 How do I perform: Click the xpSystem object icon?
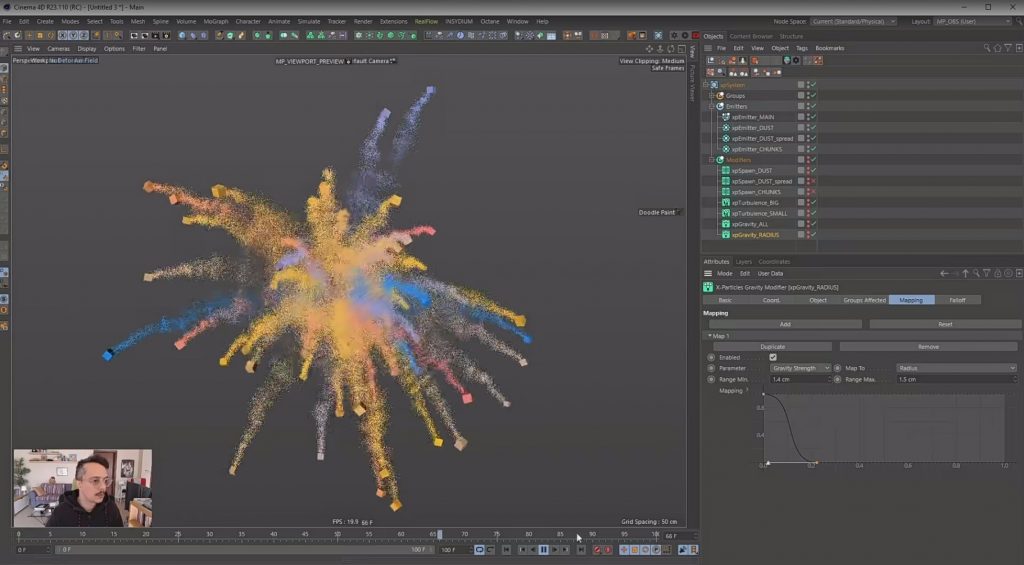coord(714,85)
